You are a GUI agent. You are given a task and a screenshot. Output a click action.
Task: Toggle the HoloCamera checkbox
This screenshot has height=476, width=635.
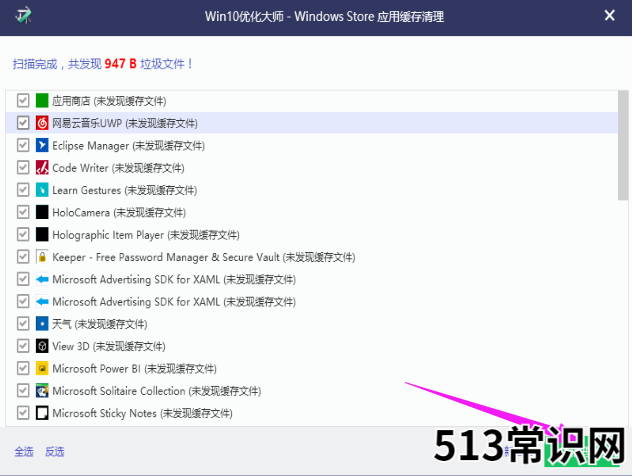(x=23, y=211)
